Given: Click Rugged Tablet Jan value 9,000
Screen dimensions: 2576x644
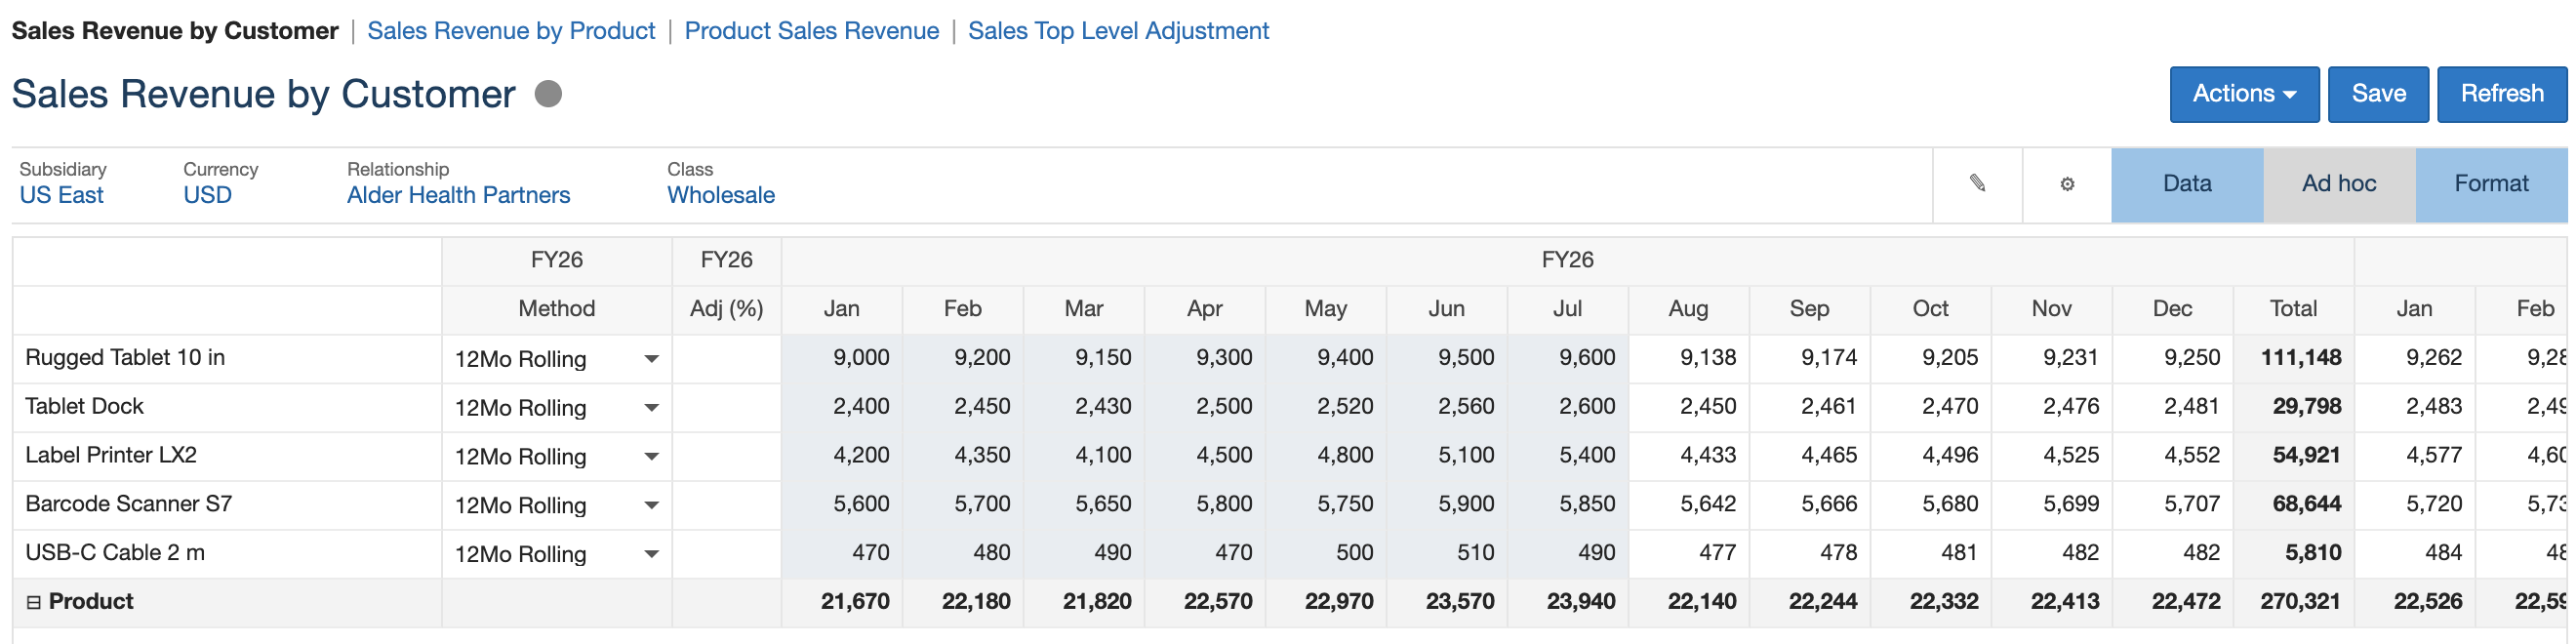Looking at the screenshot, I should tap(842, 358).
